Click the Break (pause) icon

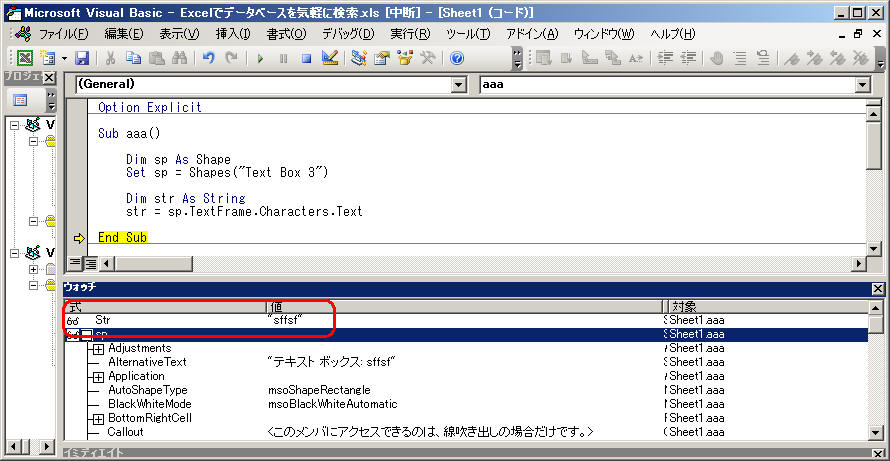click(283, 58)
